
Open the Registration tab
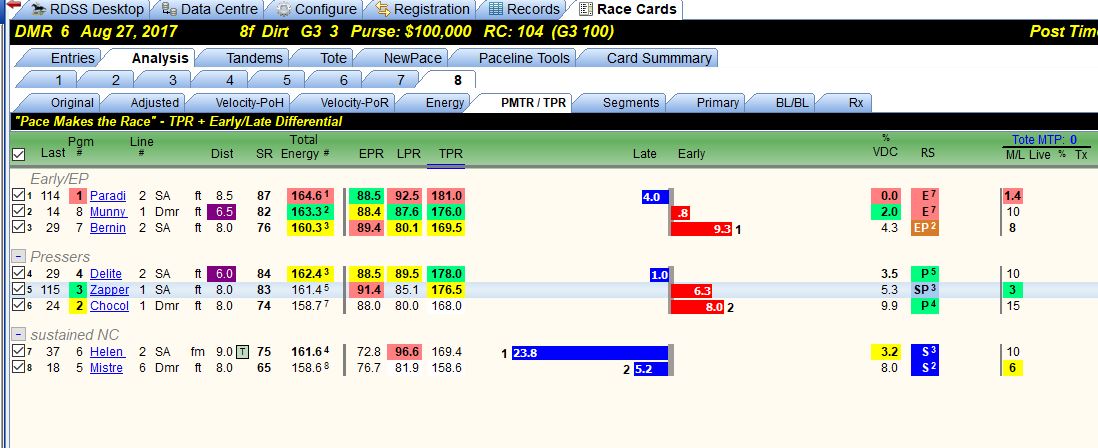[x=422, y=9]
